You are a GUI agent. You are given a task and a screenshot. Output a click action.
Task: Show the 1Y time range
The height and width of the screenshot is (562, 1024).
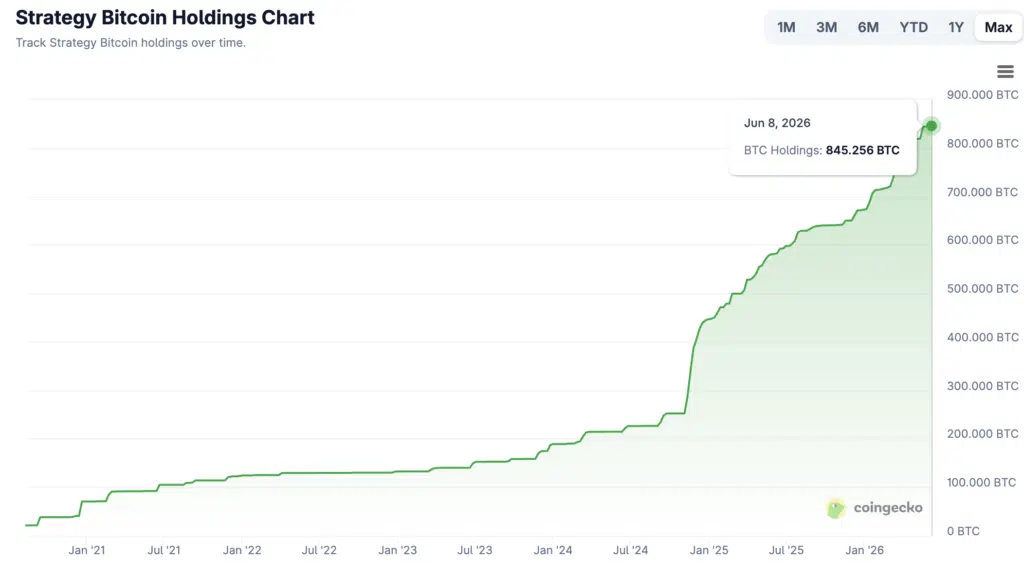(x=956, y=27)
